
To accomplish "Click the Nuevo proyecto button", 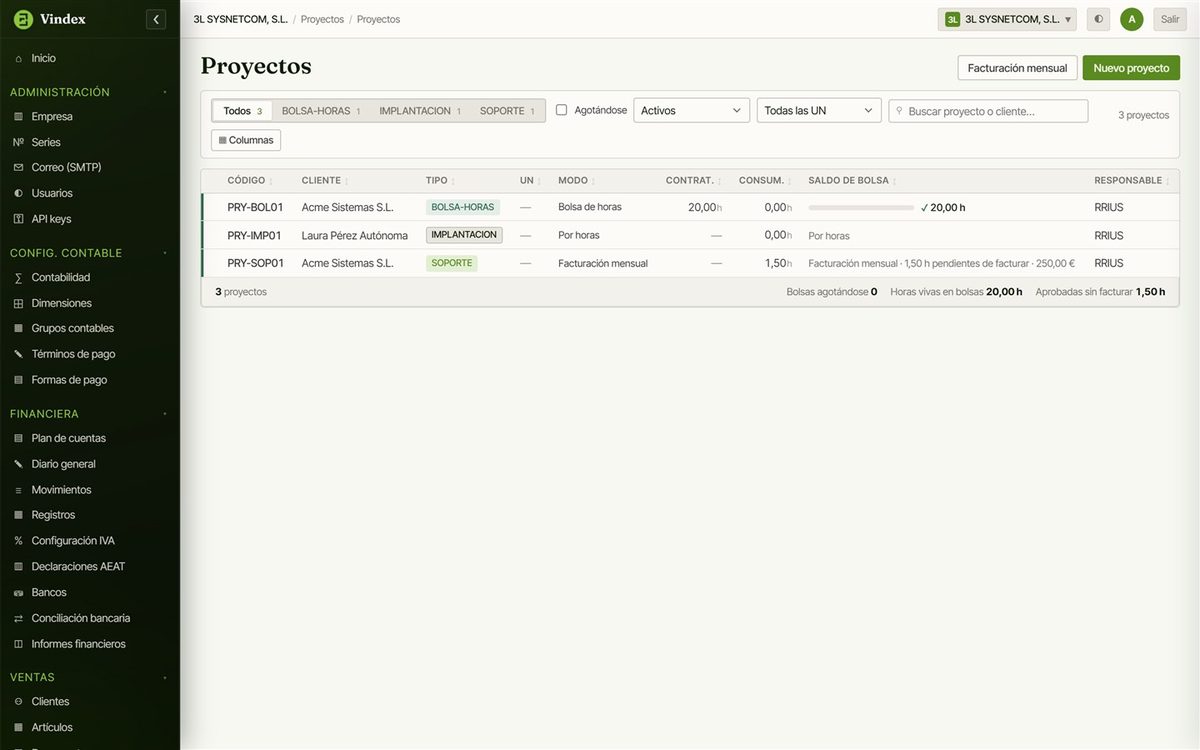I will point(1131,68).
